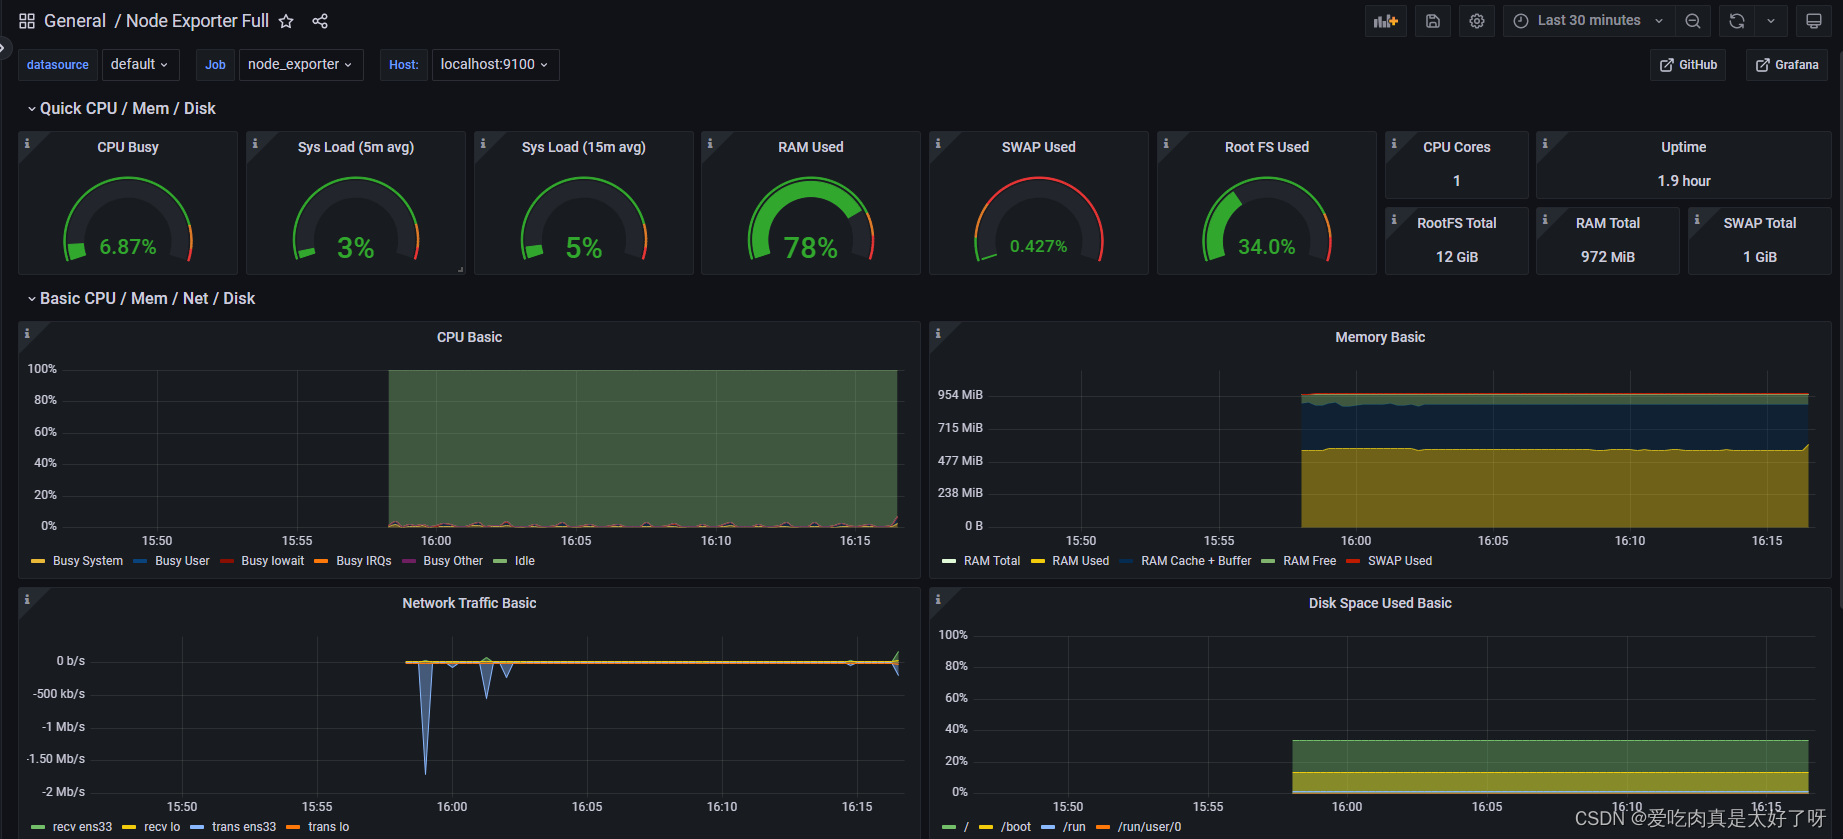Toggle Busy System series in CPU legend

pos(88,561)
